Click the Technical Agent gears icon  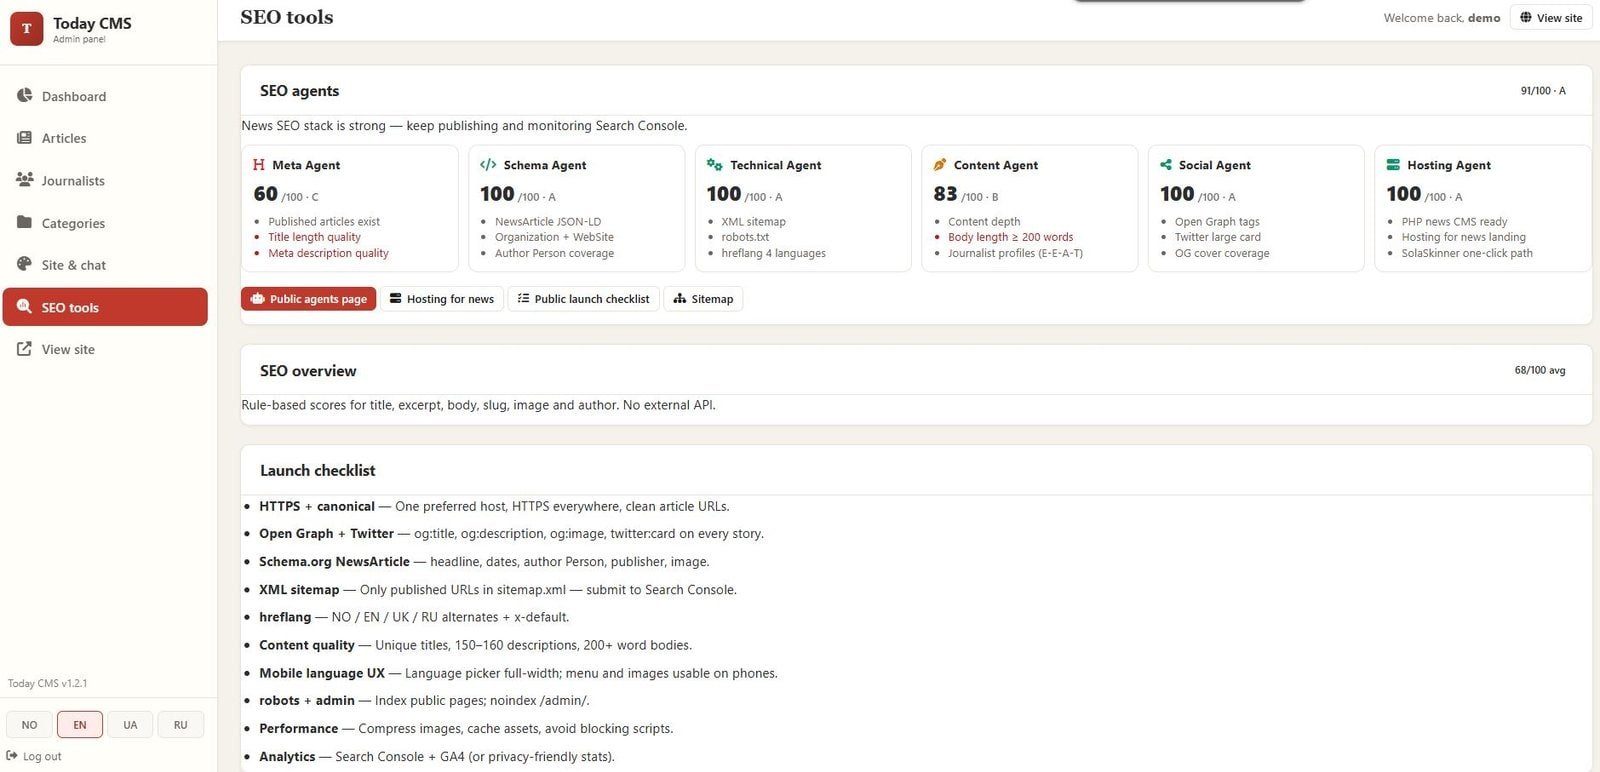coord(714,164)
